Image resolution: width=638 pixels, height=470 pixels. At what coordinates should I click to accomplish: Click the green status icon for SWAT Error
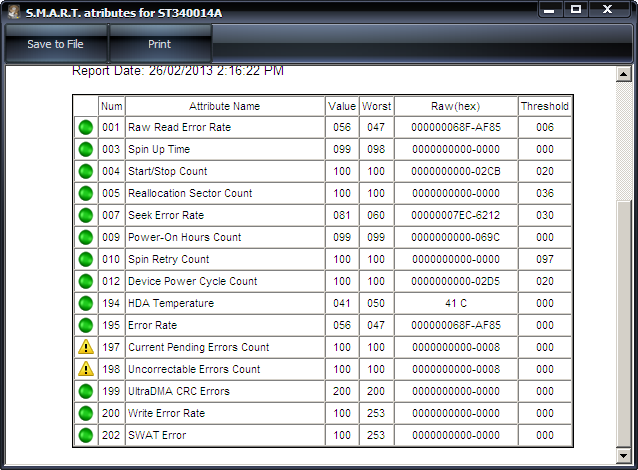point(86,435)
